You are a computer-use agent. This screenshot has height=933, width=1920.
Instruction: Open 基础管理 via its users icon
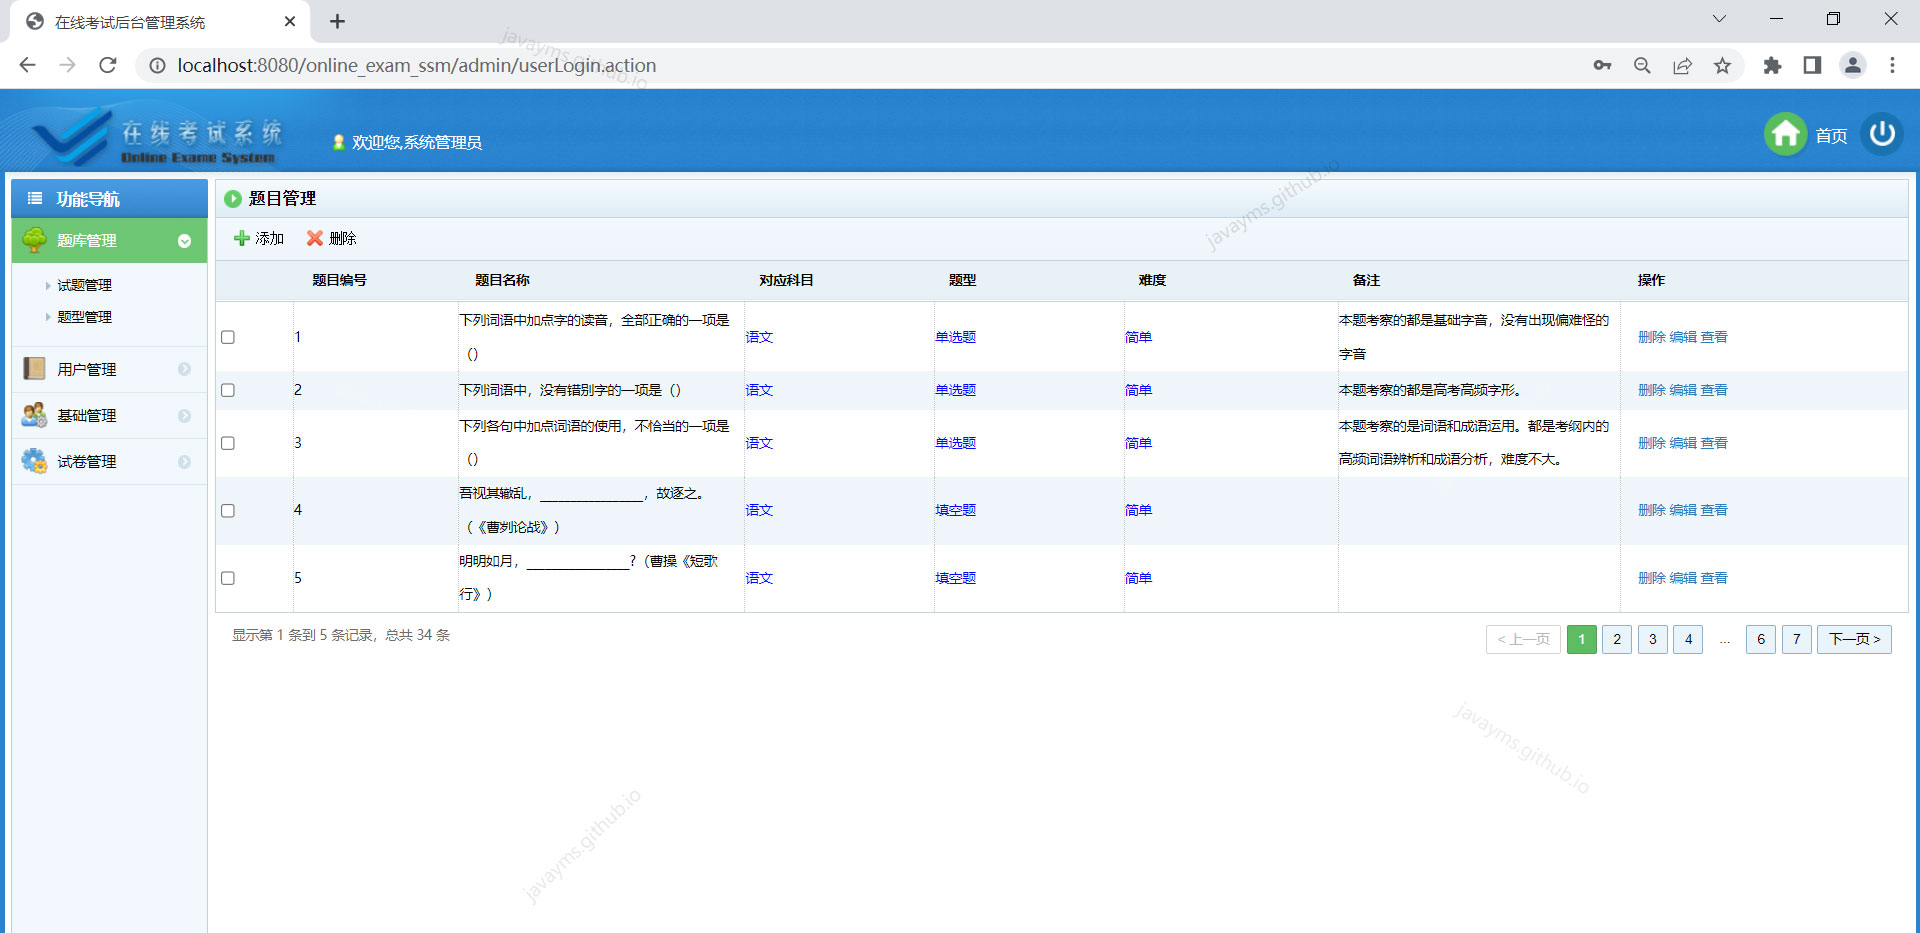[33, 415]
